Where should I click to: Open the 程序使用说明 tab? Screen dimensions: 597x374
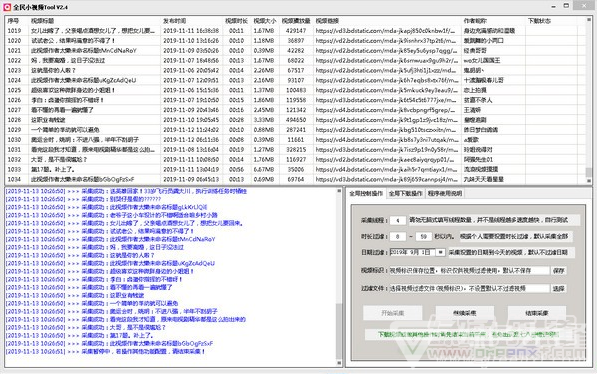(x=445, y=193)
